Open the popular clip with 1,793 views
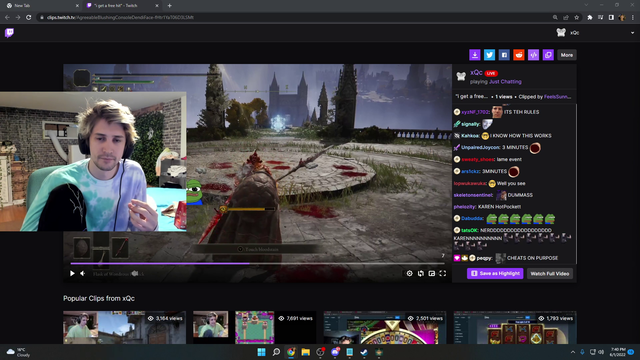The height and width of the screenshot is (360, 640). click(x=515, y=327)
